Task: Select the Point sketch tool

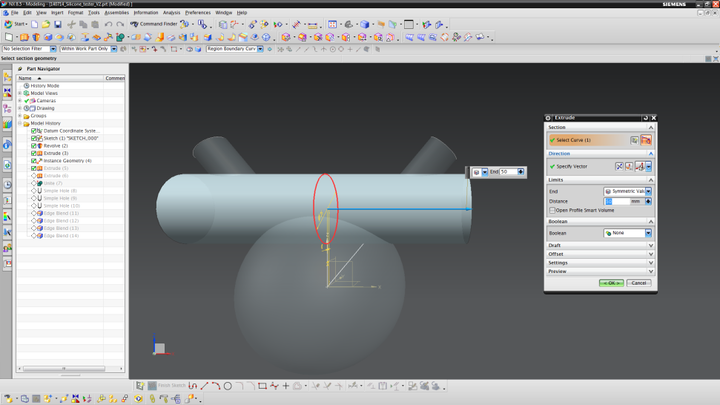Action: [x=286, y=386]
